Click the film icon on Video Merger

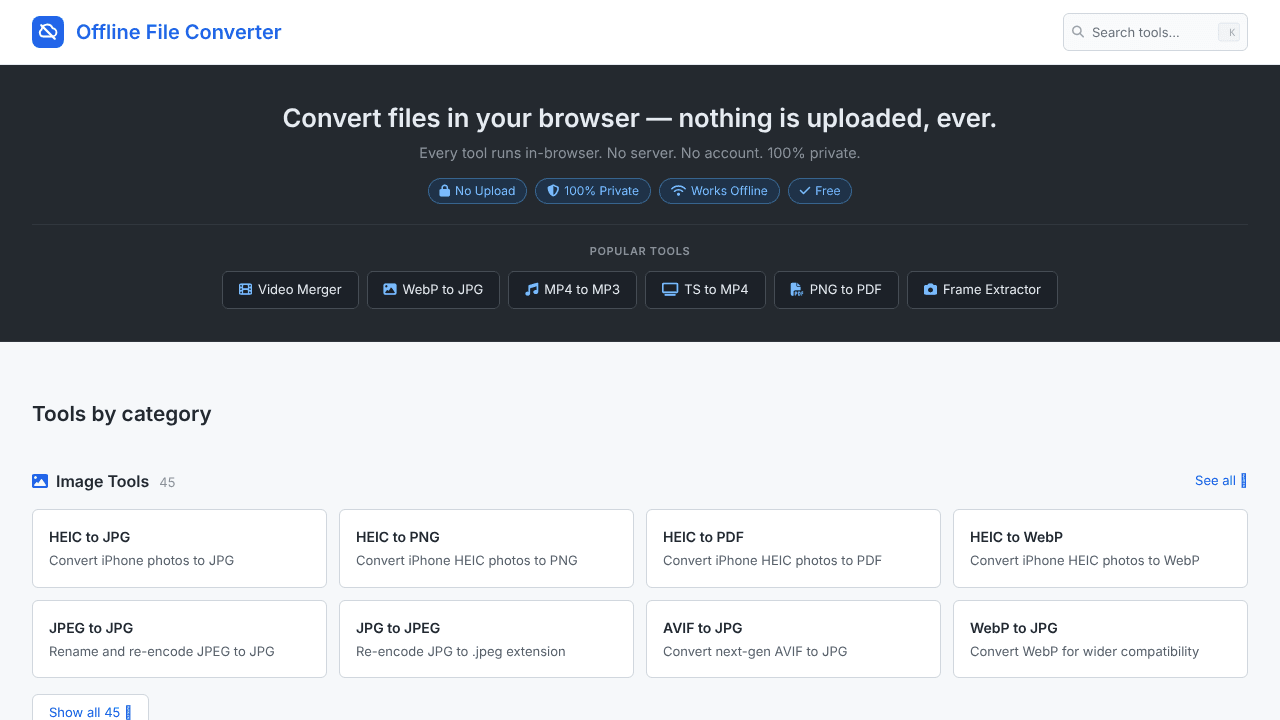coord(245,290)
